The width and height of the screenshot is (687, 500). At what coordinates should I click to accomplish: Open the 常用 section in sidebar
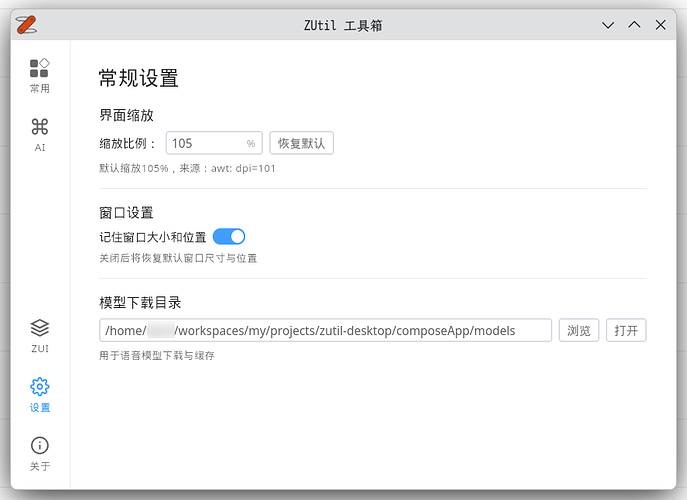[x=39, y=76]
